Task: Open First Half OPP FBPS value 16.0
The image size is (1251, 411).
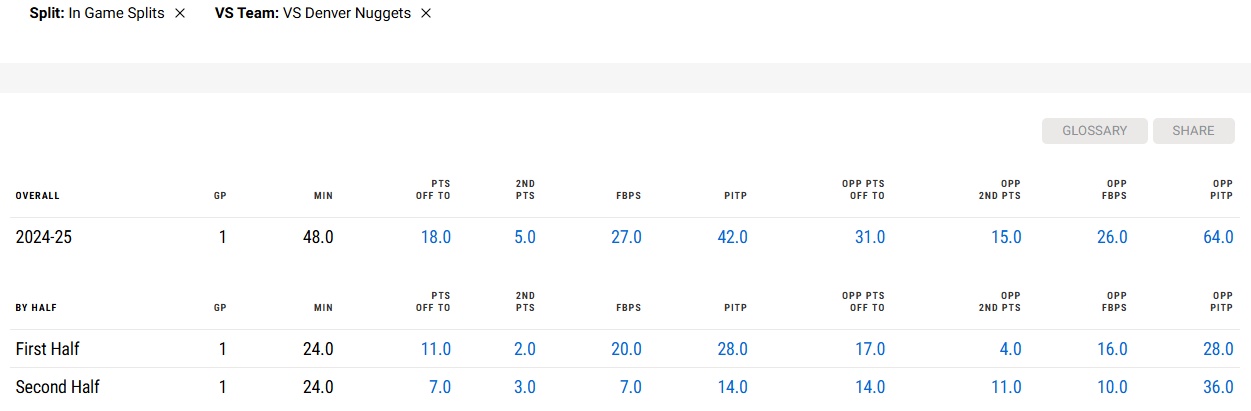Action: (x=1112, y=349)
